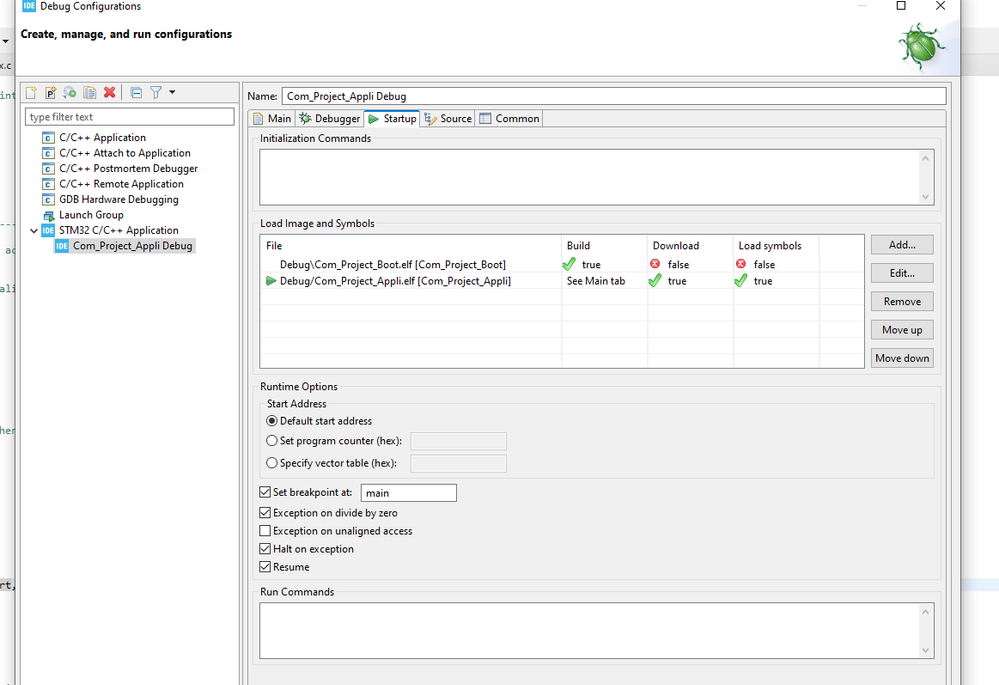Select Set program counter radio button
The width and height of the screenshot is (999, 685).
point(272,441)
